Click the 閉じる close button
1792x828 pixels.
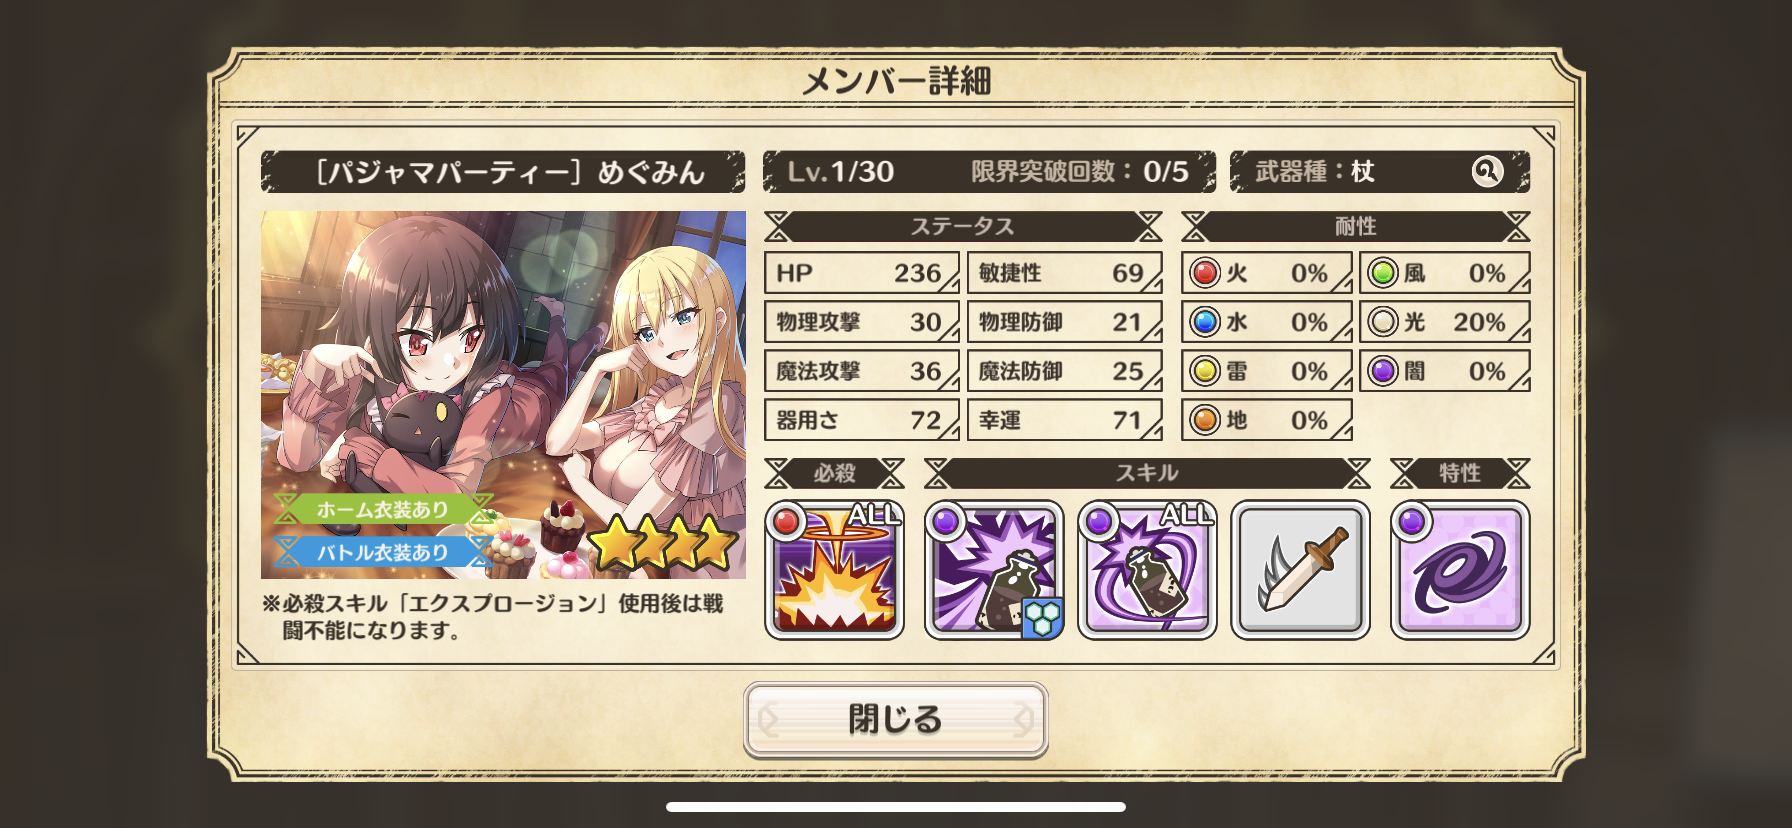(896, 719)
